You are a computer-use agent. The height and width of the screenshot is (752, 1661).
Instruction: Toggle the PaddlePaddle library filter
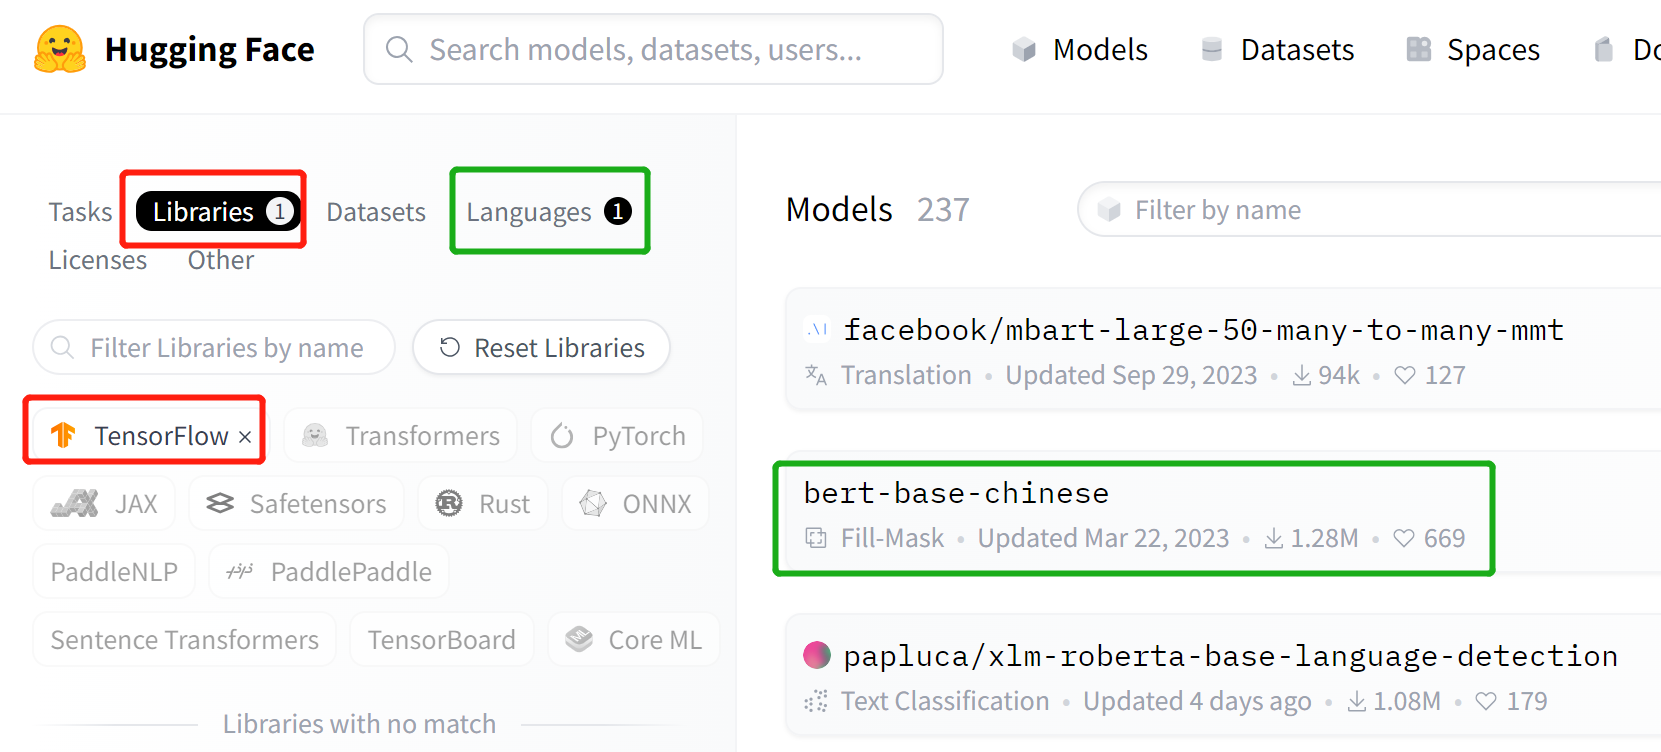pyautogui.click(x=329, y=571)
